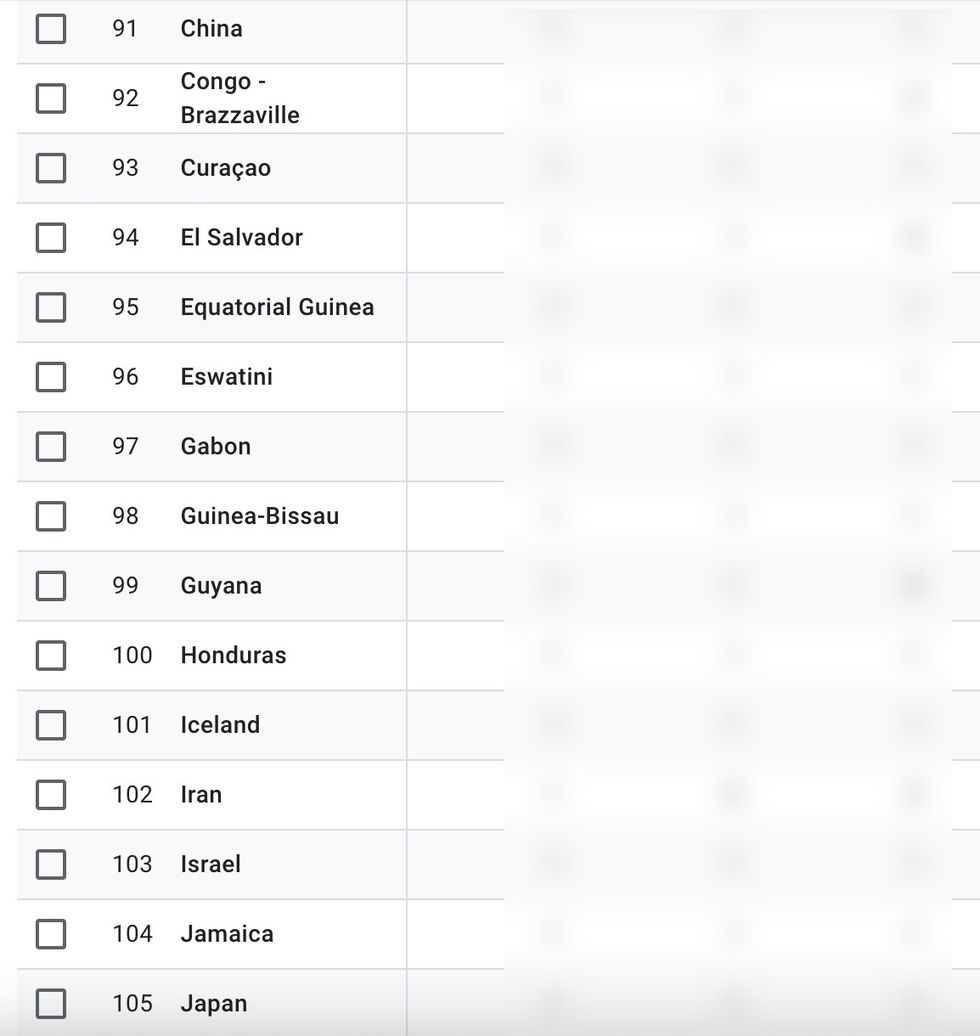Screen dimensions: 980x1036
Task: Select the Guyana checkbox
Action: coord(51,585)
